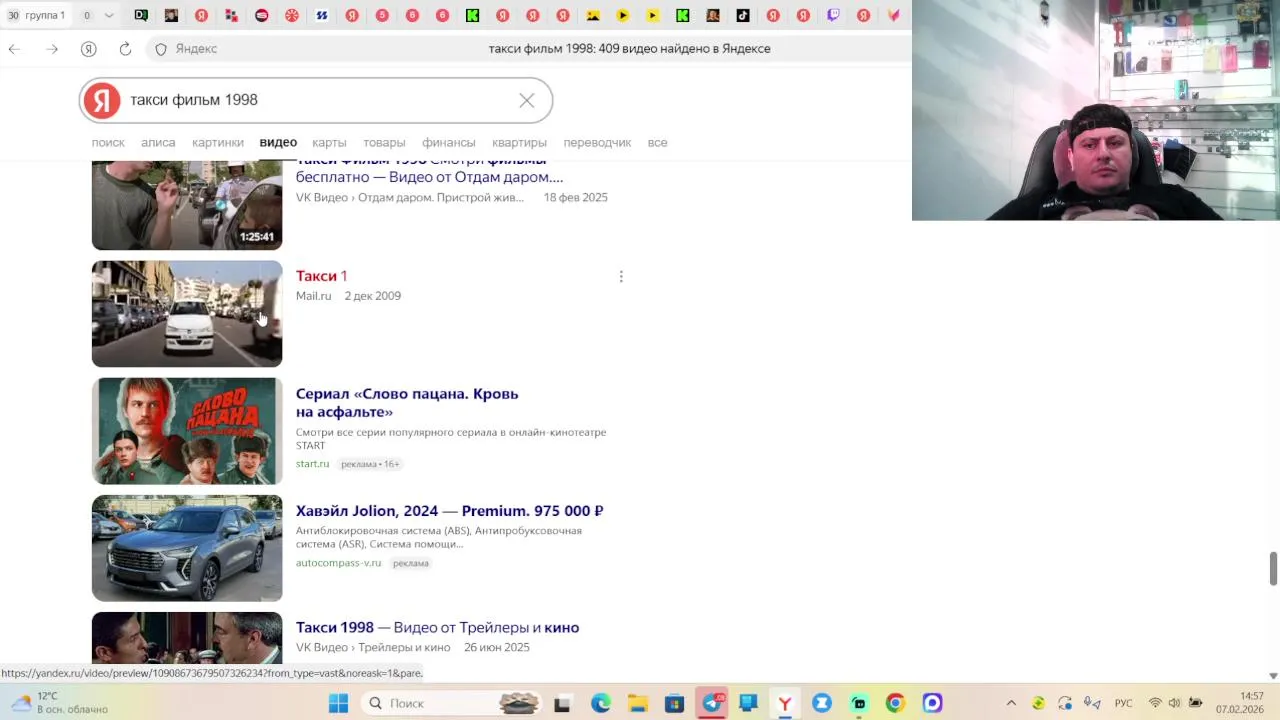This screenshot has width=1280, height=720.
Task: Launch Microsoft Edge from the taskbar
Action: pos(600,703)
